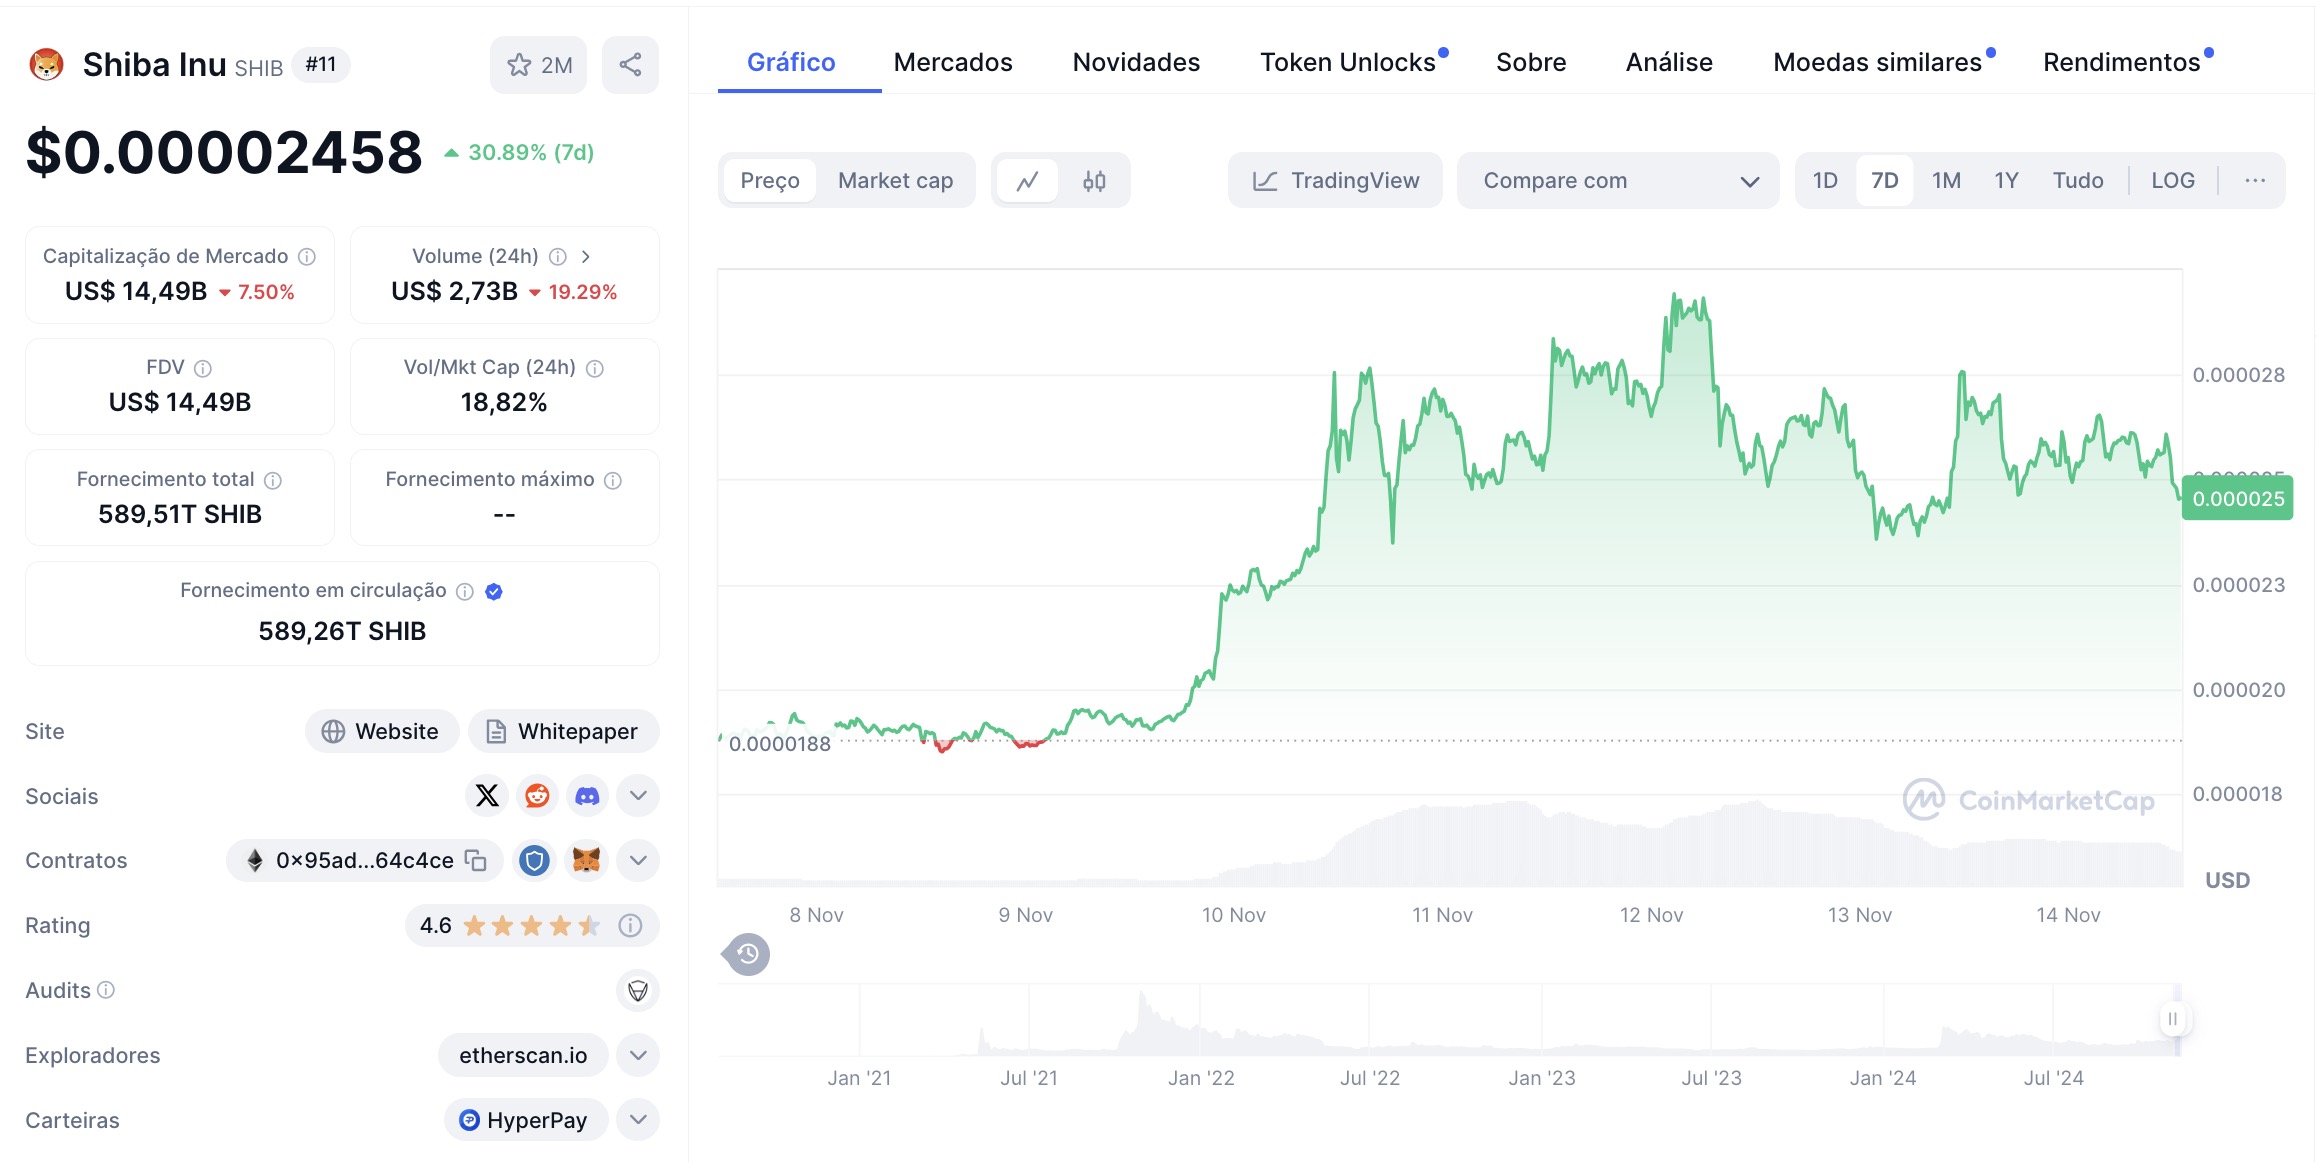Show Fornecimento máximo info icon
2316x1162 pixels.
(x=613, y=481)
